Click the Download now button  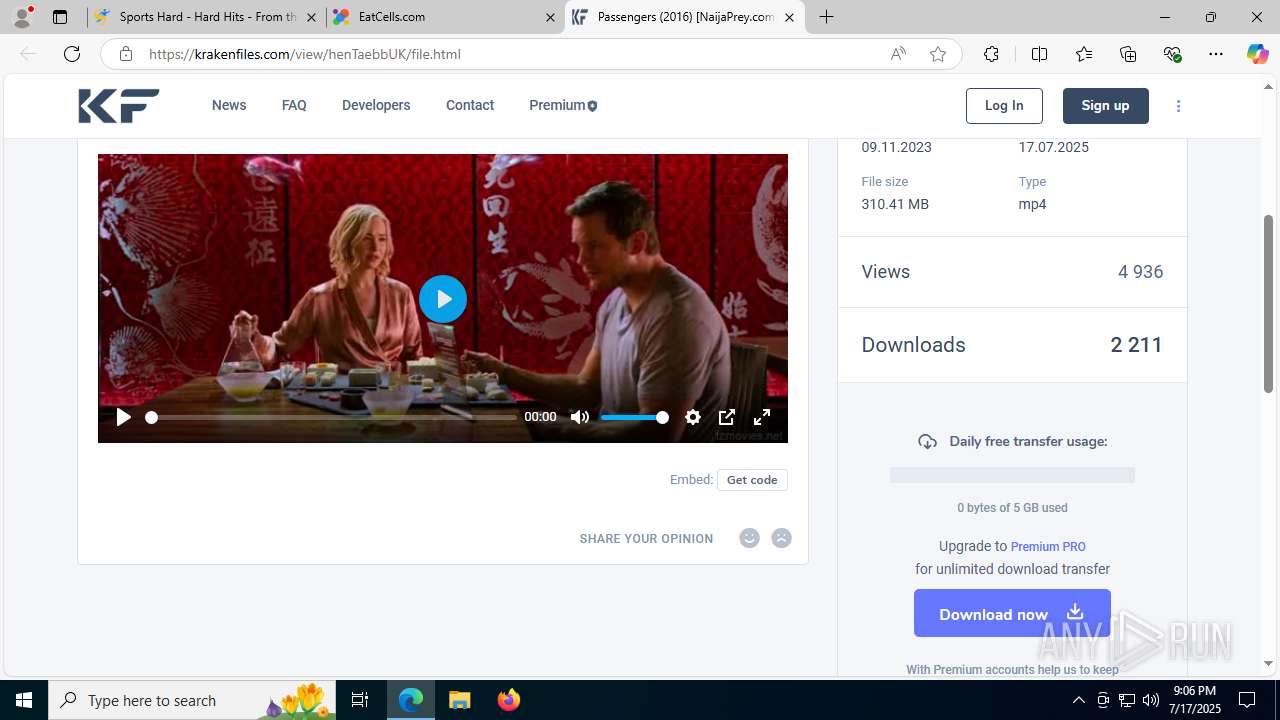[1012, 613]
